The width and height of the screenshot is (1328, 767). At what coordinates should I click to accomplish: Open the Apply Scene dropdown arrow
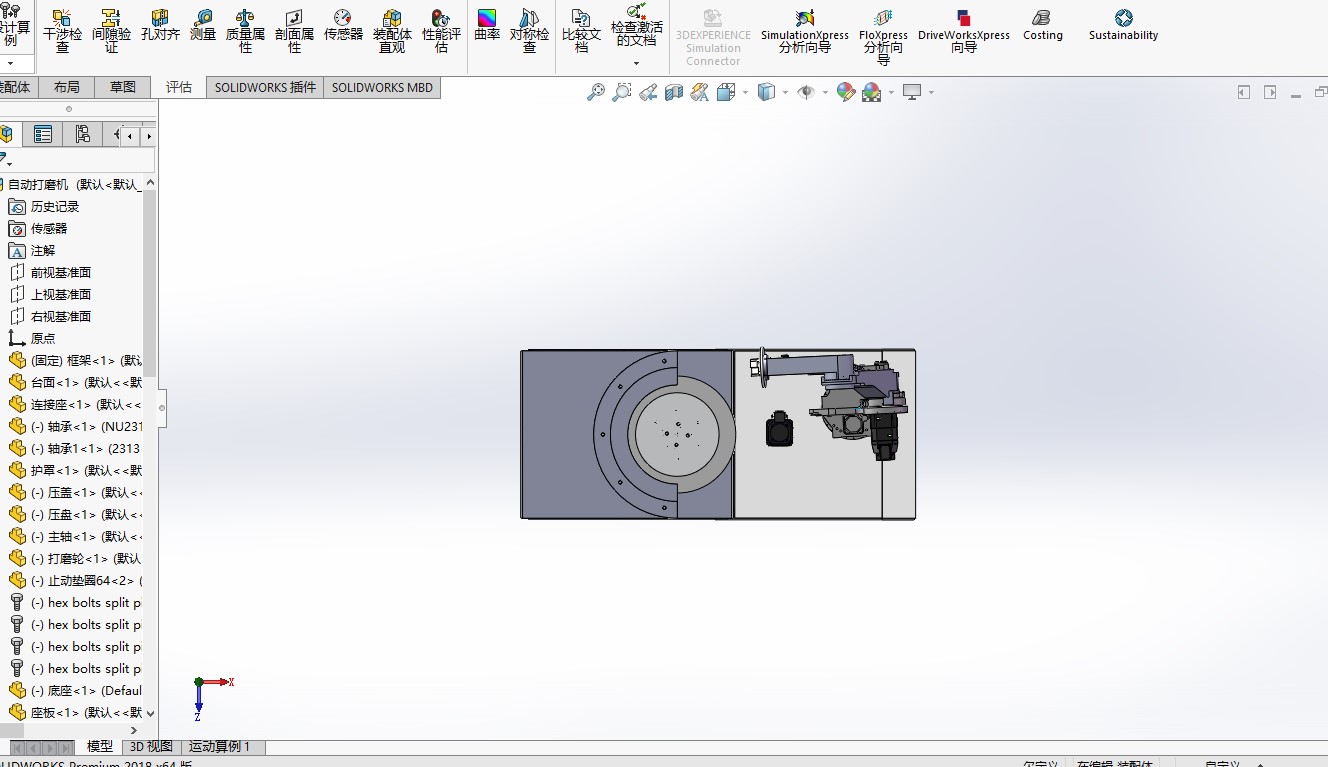pos(891,92)
